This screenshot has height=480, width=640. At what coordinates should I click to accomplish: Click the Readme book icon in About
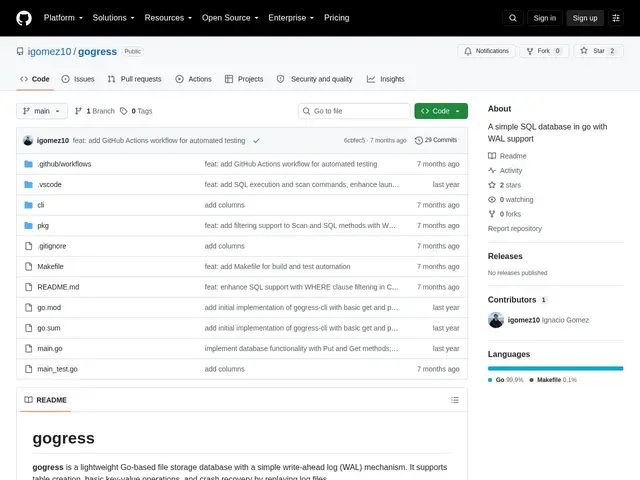[492, 156]
